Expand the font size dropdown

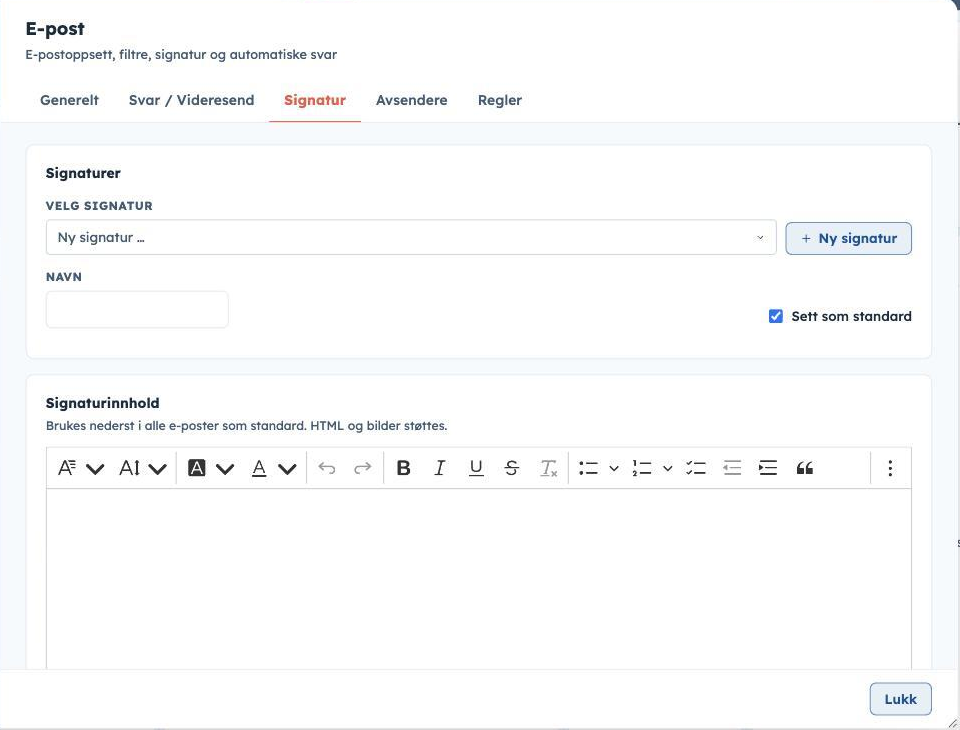[x=143, y=468]
